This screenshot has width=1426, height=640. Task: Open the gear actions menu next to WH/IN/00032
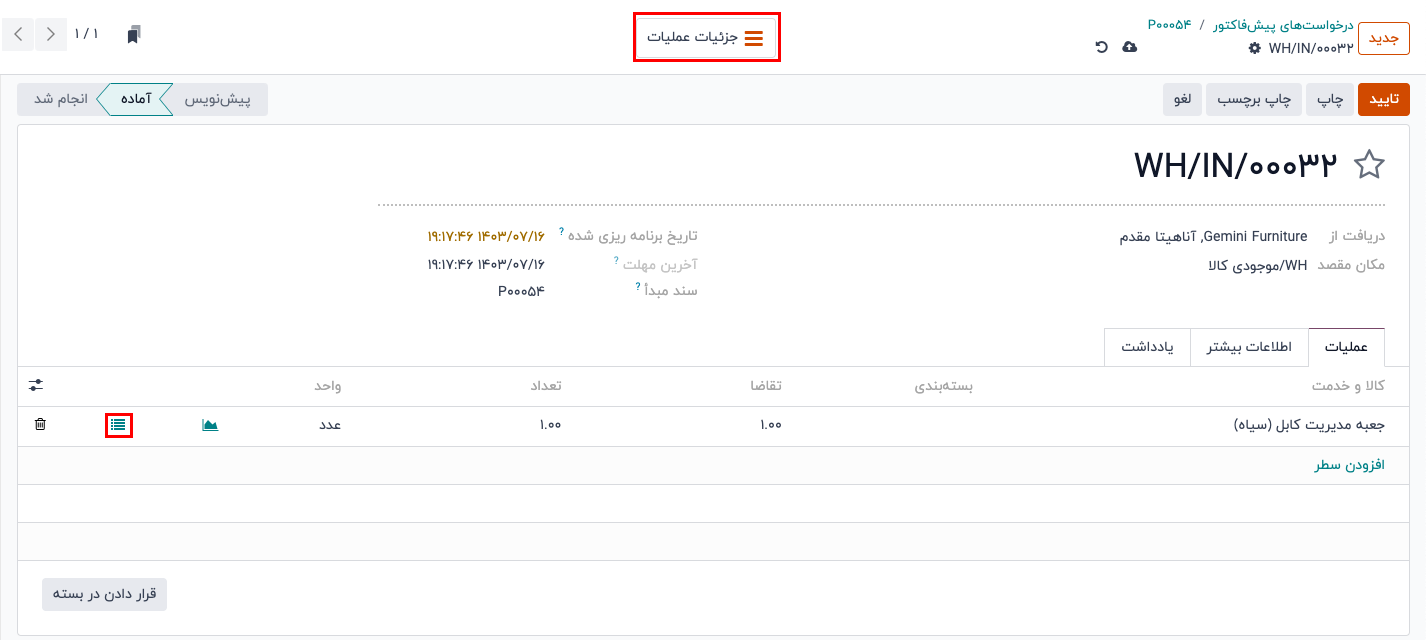click(1255, 48)
